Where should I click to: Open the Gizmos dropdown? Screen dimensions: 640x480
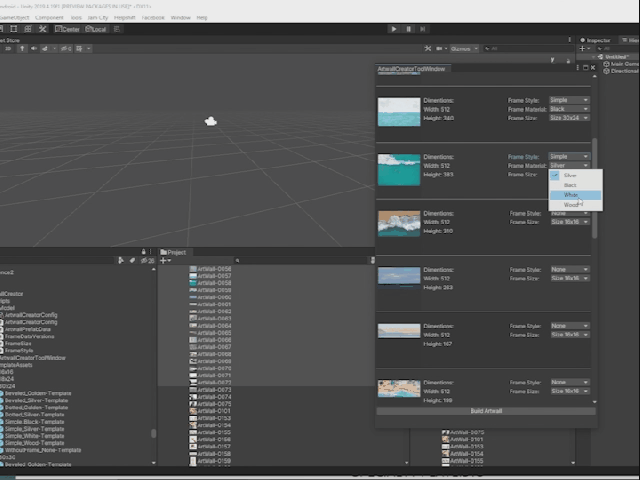[464, 49]
